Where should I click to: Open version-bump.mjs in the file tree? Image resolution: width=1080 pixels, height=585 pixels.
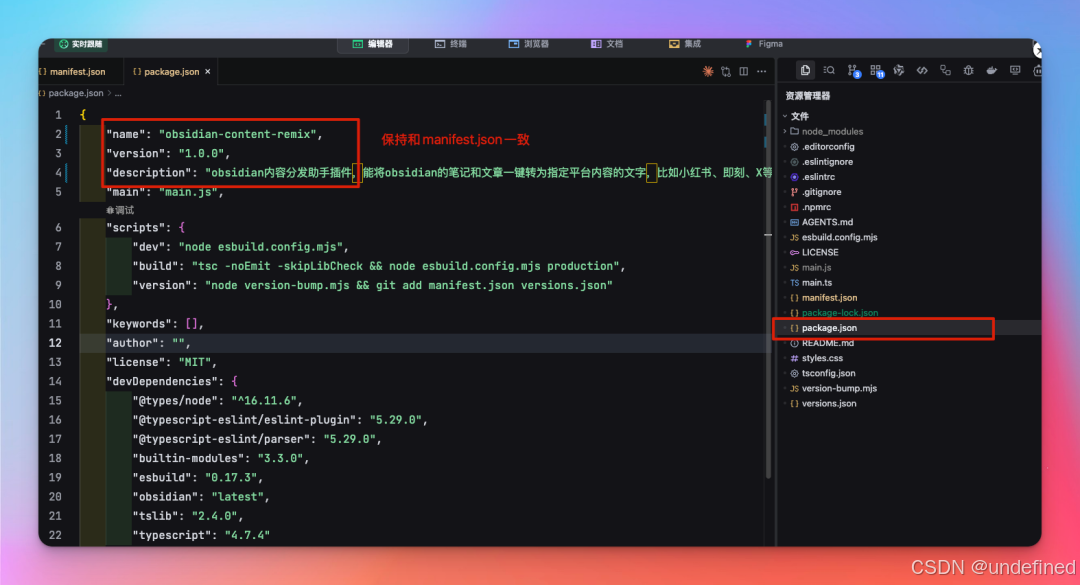click(839, 389)
